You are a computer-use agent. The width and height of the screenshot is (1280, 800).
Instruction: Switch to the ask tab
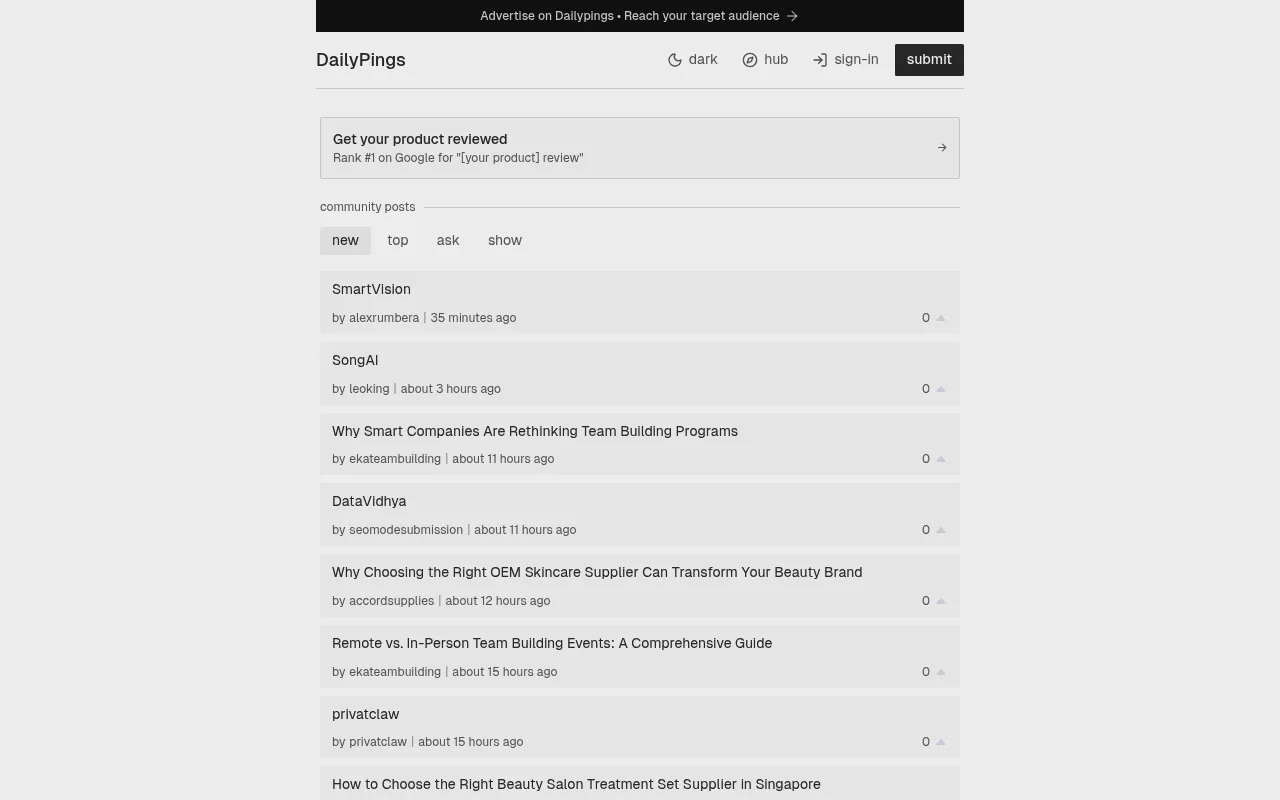pyautogui.click(x=447, y=240)
